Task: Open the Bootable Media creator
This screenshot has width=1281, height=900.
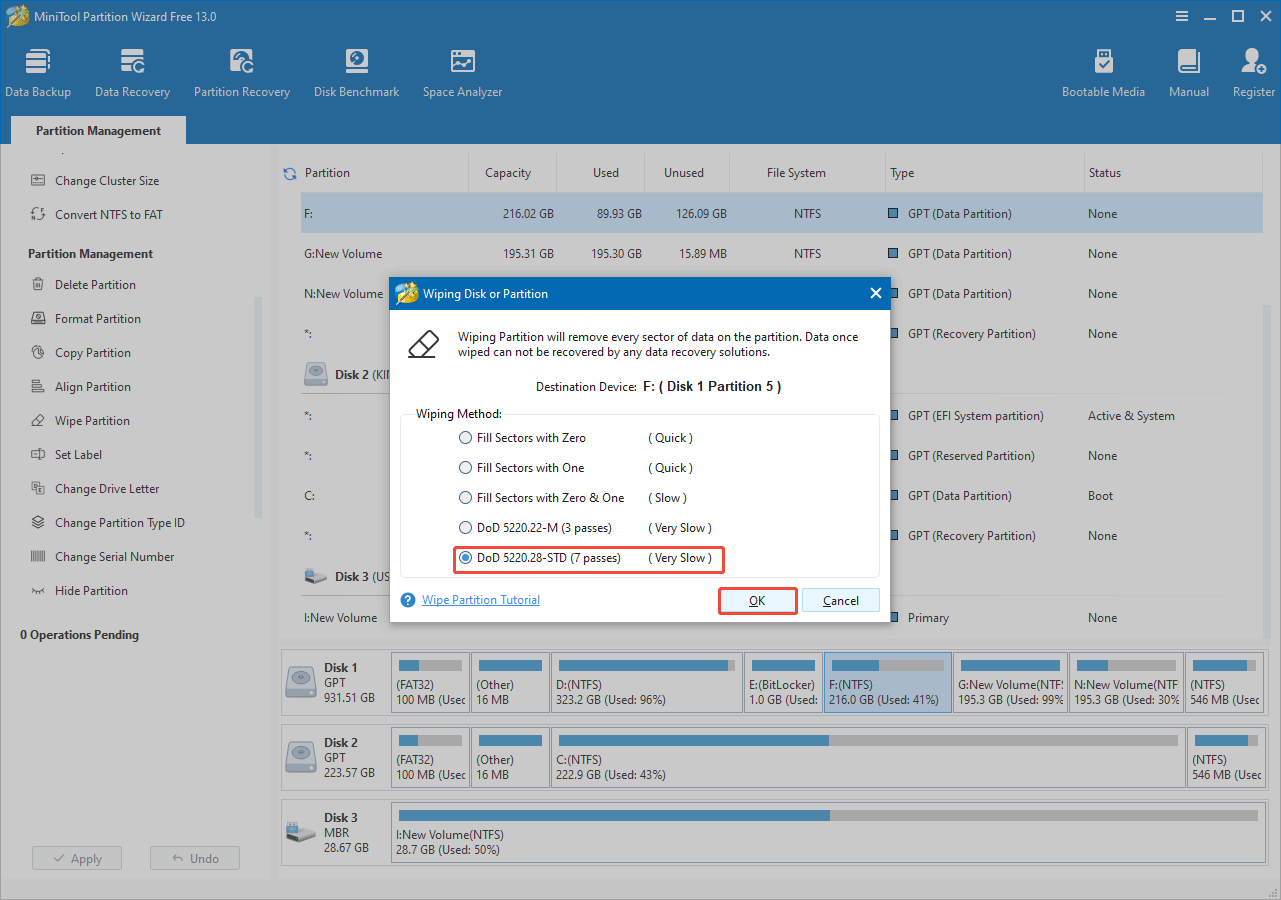Action: [1103, 70]
